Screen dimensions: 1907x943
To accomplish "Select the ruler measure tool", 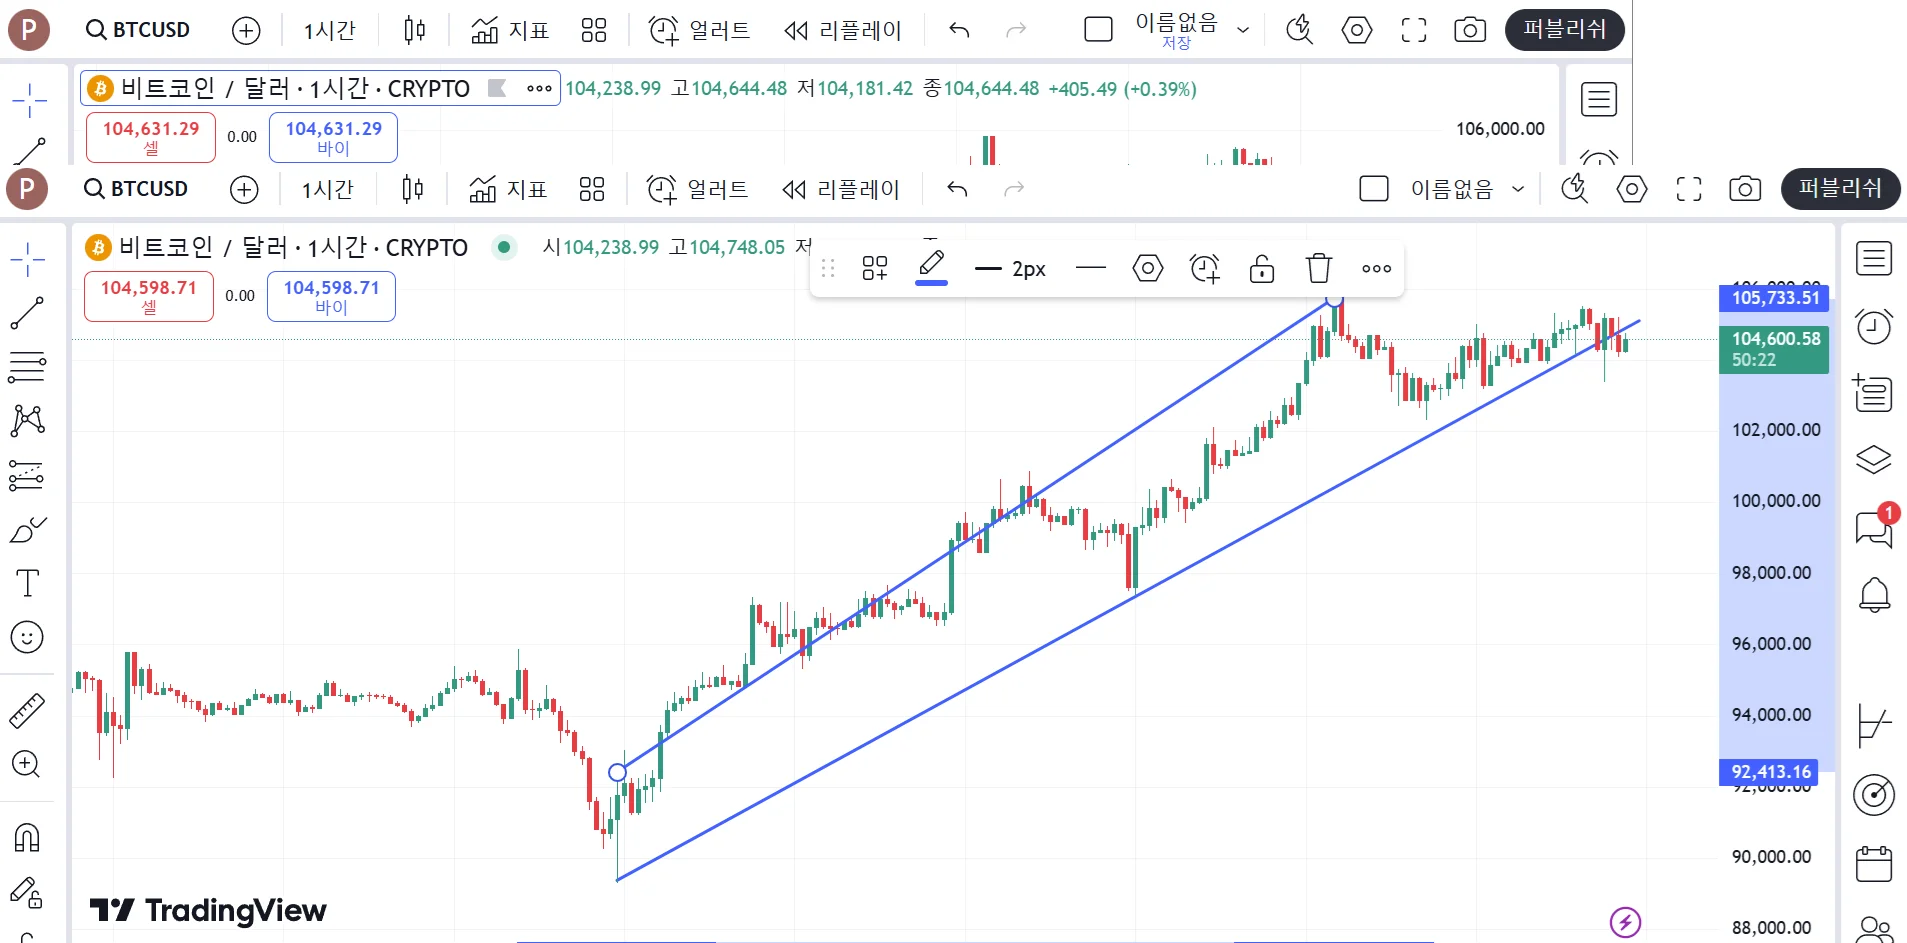I will pos(27,711).
